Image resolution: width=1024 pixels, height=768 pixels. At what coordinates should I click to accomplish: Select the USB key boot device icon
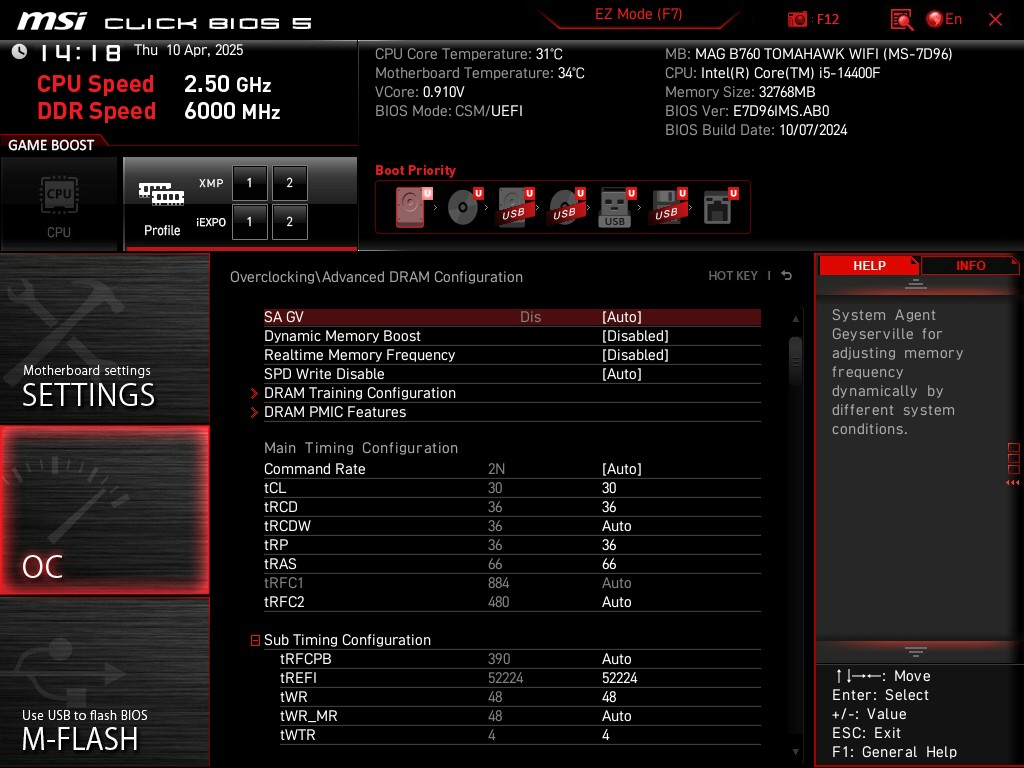pyautogui.click(x=616, y=207)
